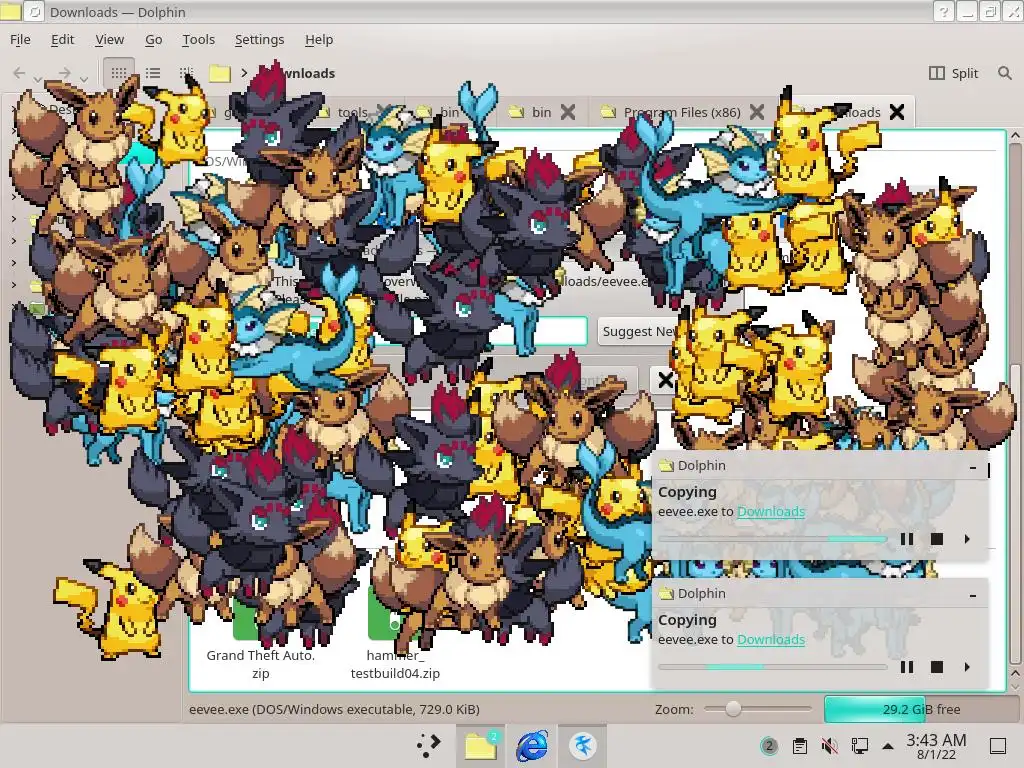Open the View menu
The image size is (1024, 768).
109,40
